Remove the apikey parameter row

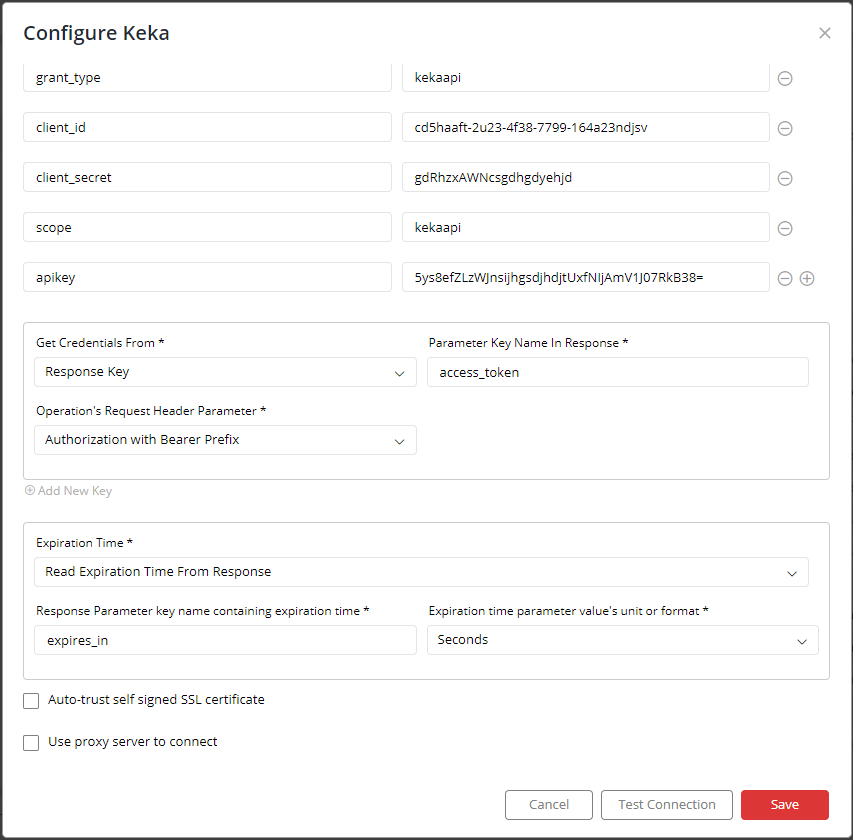click(784, 279)
